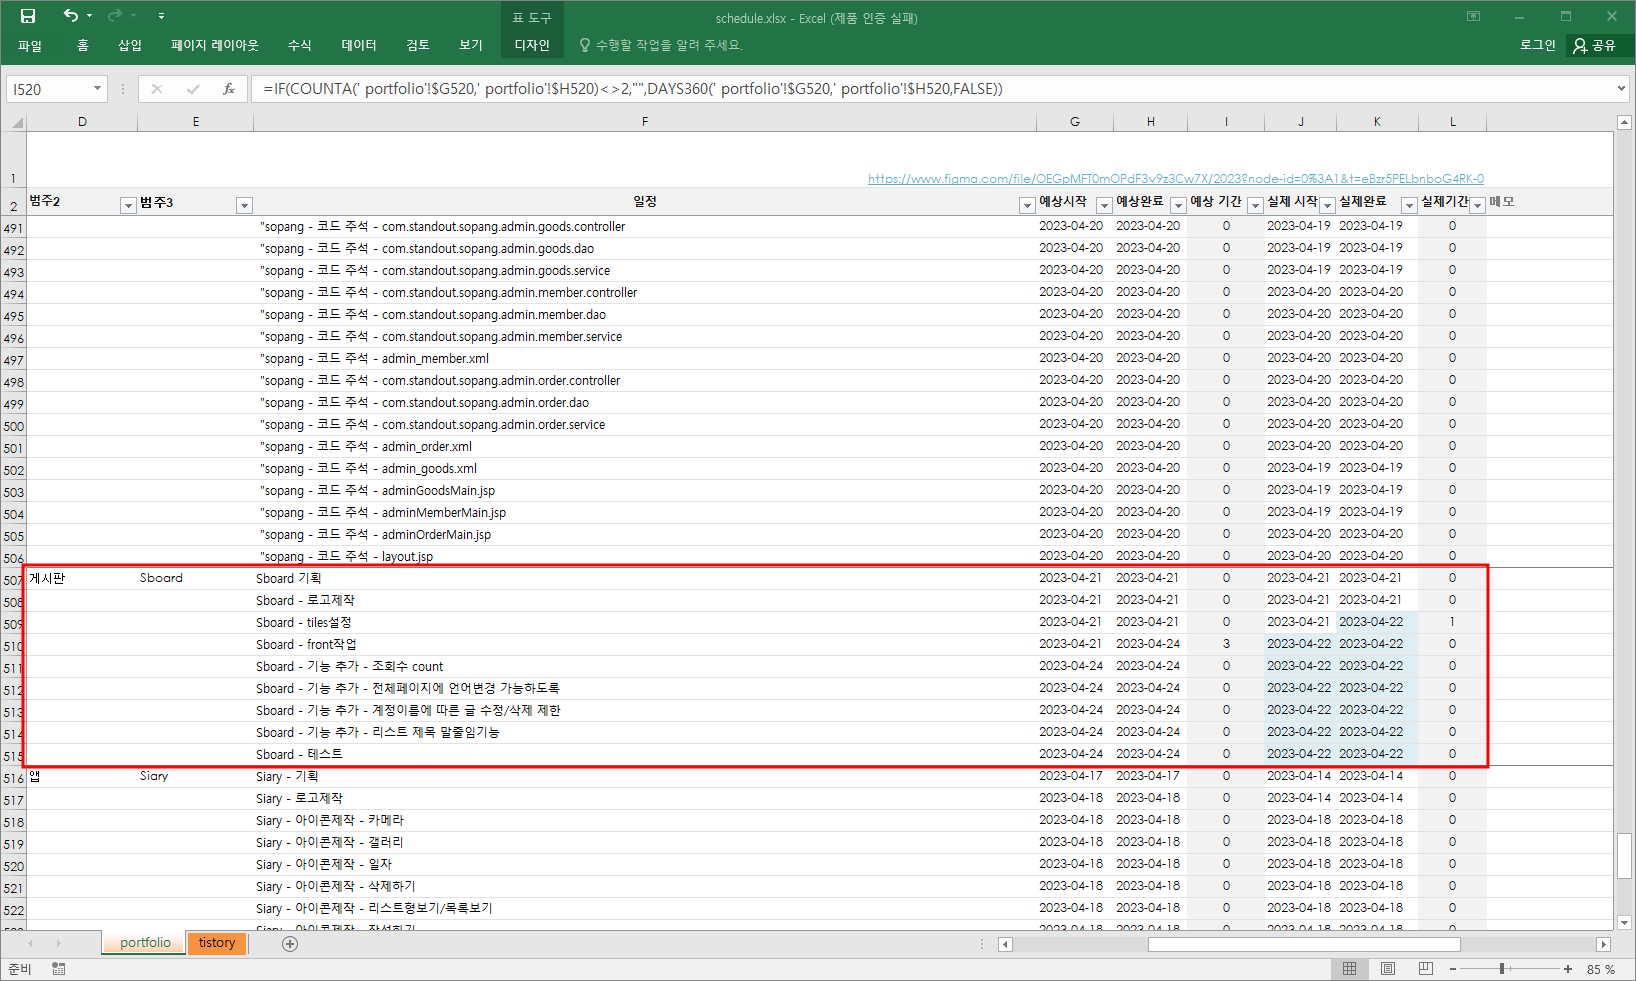Click the macro recording icon in status bar
Viewport: 1636px width, 981px height.
(x=59, y=969)
